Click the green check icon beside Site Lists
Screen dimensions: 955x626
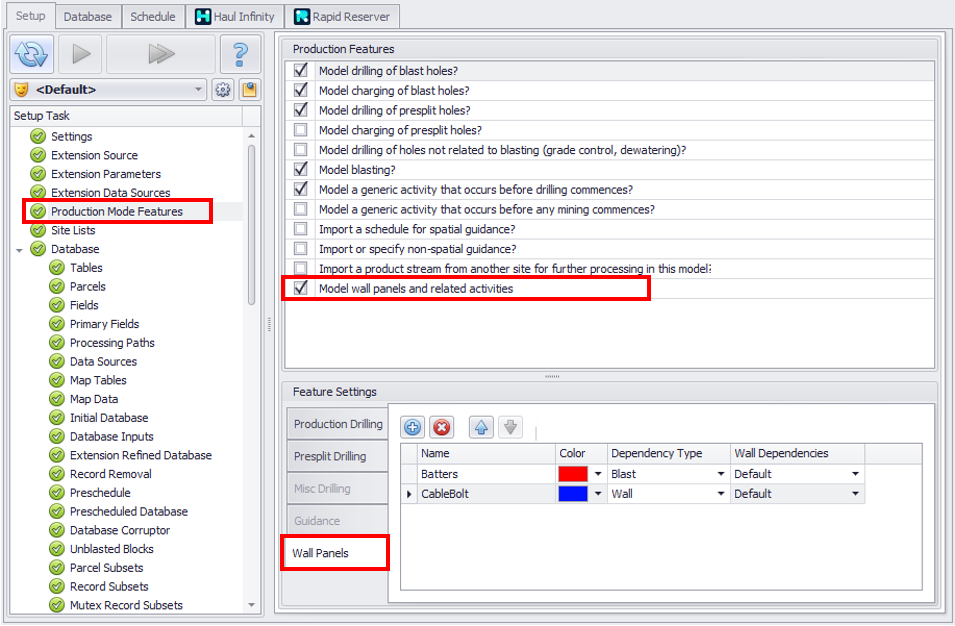coord(38,230)
